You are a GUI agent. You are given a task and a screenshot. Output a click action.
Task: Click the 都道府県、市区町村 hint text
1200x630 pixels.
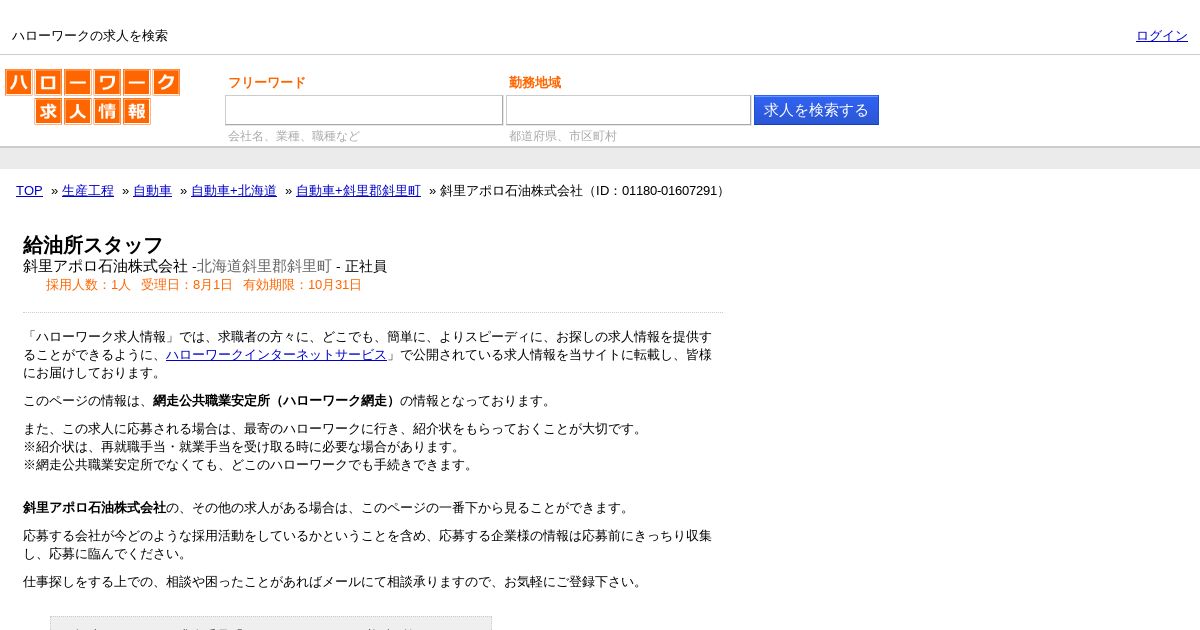563,136
